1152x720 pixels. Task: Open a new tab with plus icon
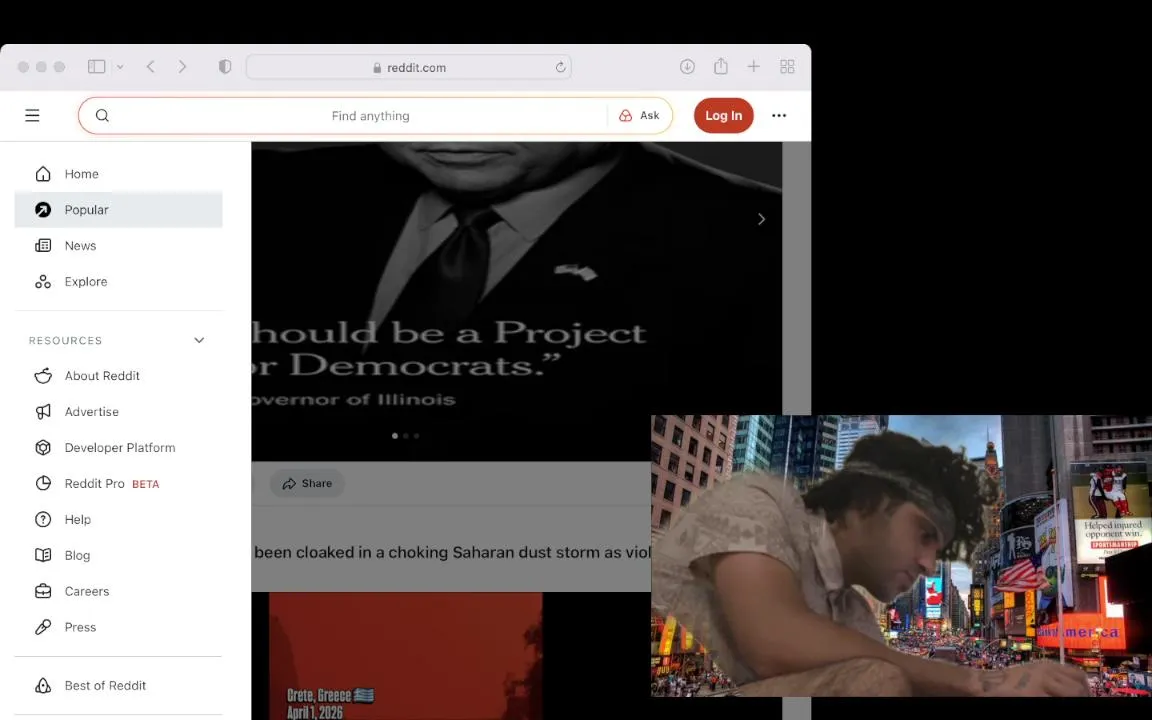(x=754, y=67)
